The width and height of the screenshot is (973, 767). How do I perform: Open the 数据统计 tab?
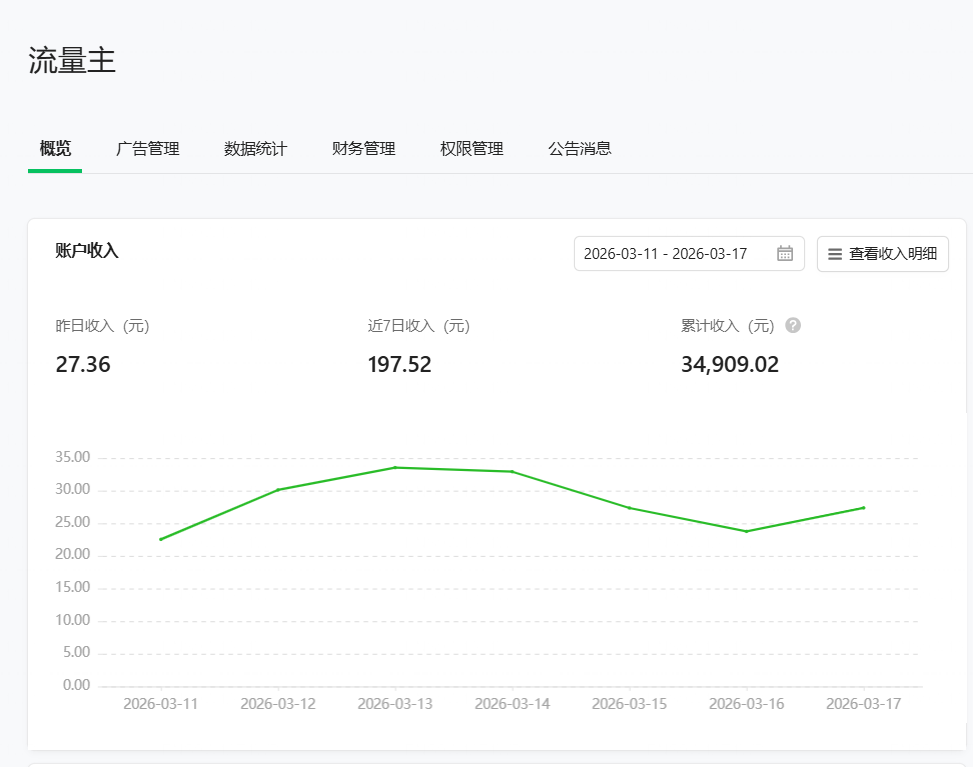tap(255, 148)
